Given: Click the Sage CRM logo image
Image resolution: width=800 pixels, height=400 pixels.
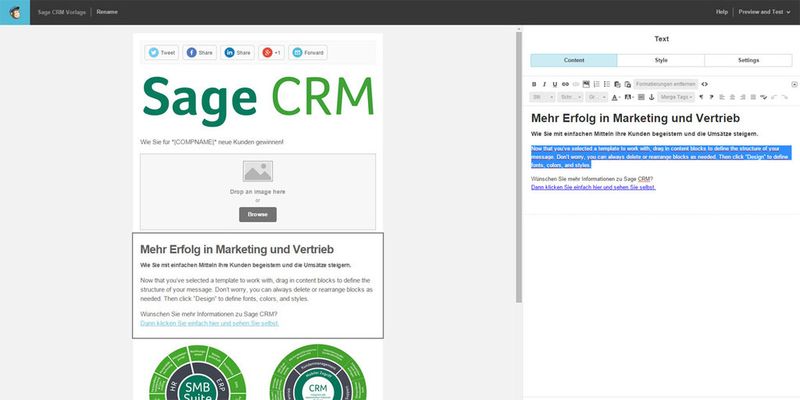Looking at the screenshot, I should (x=258, y=101).
